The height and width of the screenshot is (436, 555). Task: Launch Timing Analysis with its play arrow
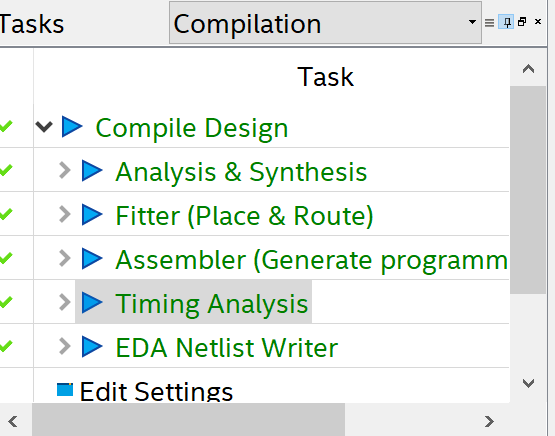tap(92, 303)
